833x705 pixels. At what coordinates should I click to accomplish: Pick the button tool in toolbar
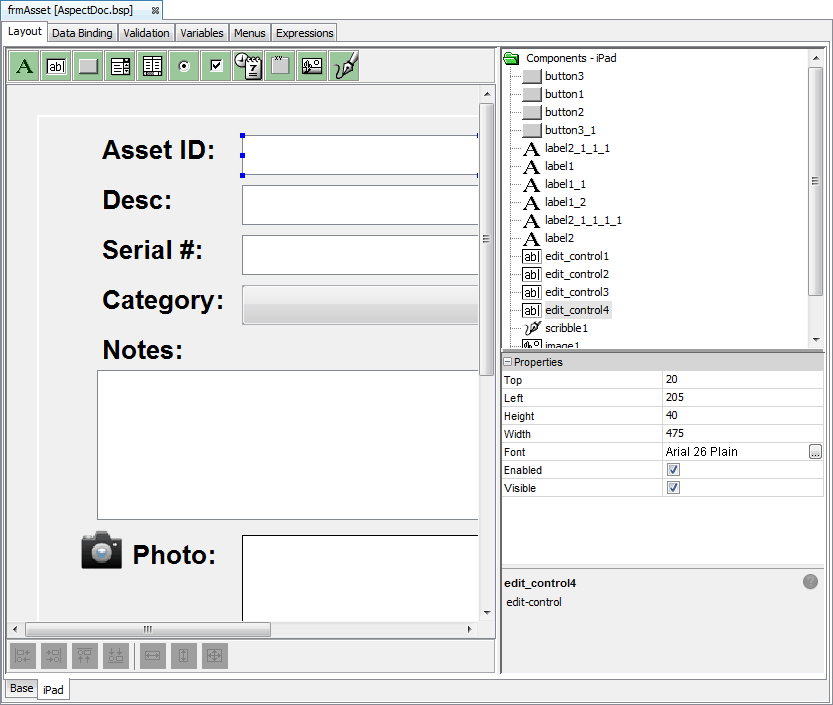[x=88, y=66]
